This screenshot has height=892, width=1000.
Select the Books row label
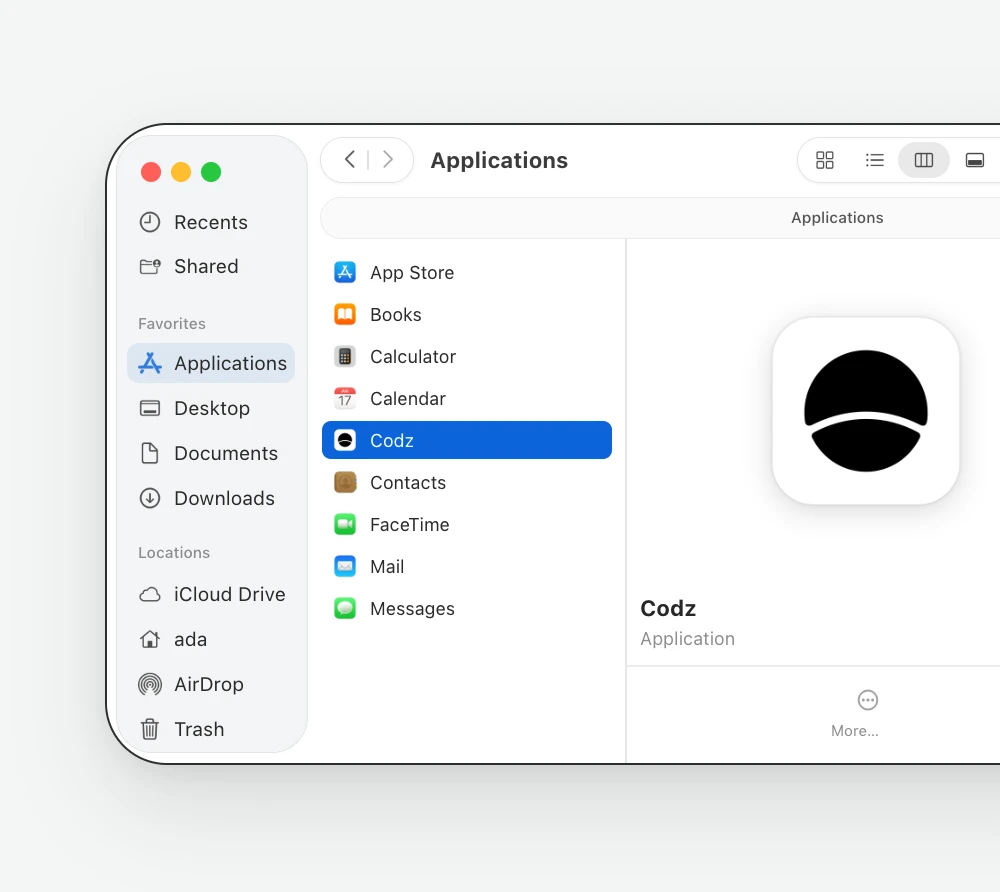coord(395,315)
